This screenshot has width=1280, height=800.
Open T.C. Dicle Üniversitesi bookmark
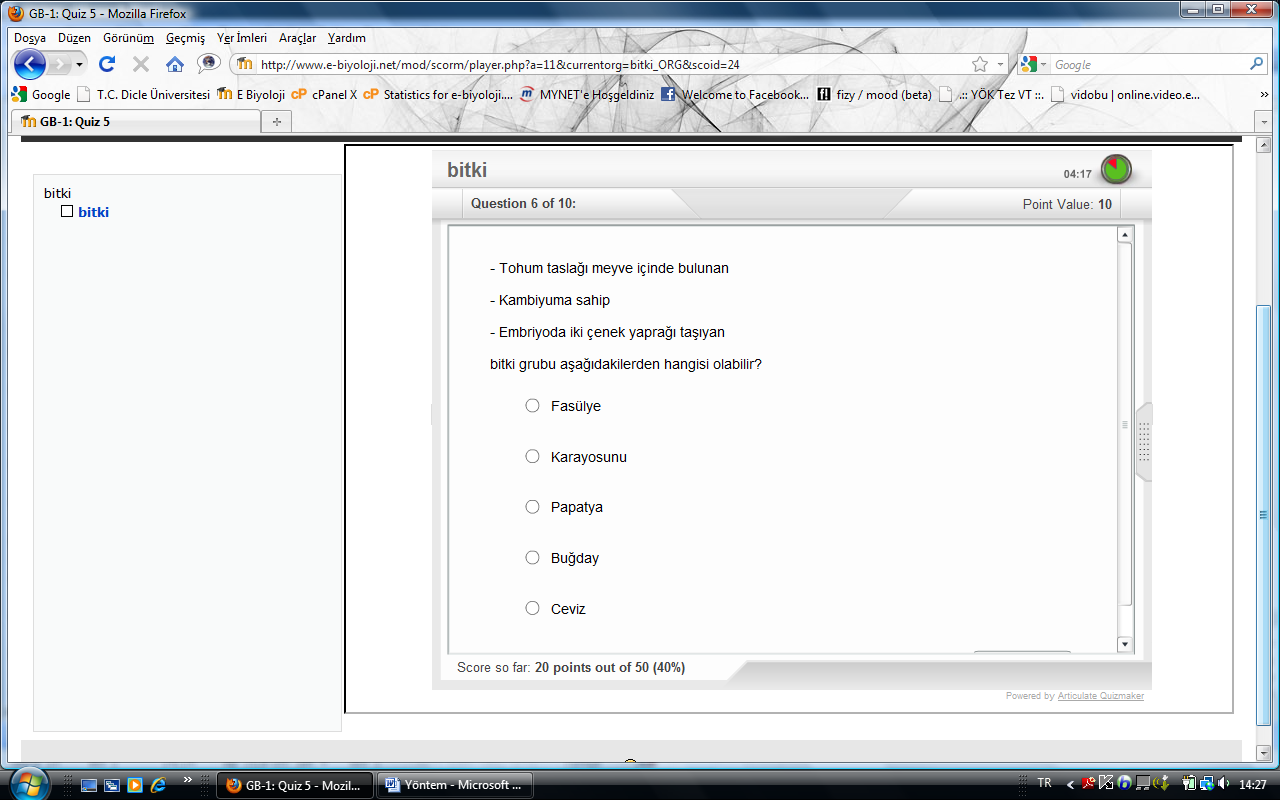(x=142, y=95)
